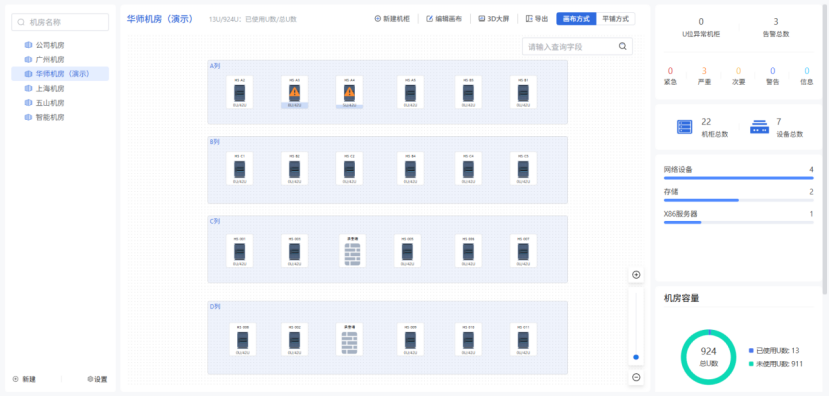Click the 新建机柜 plus icon
The width and height of the screenshot is (829, 396).
377,19
